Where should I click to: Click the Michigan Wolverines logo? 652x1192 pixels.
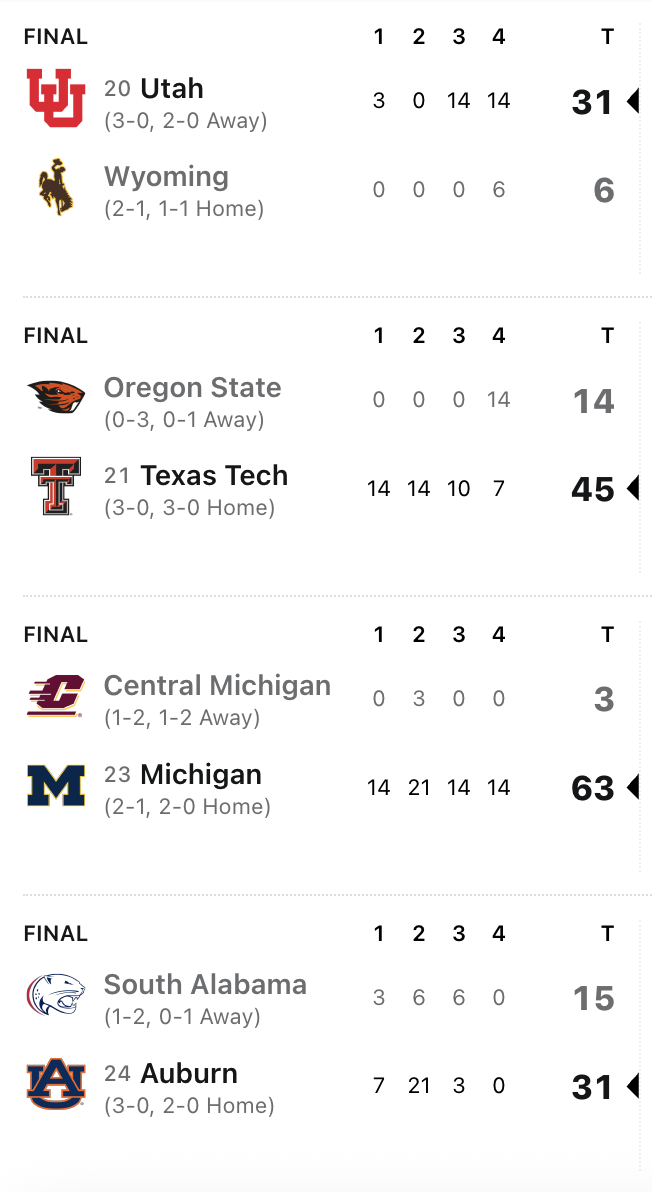(x=56, y=785)
